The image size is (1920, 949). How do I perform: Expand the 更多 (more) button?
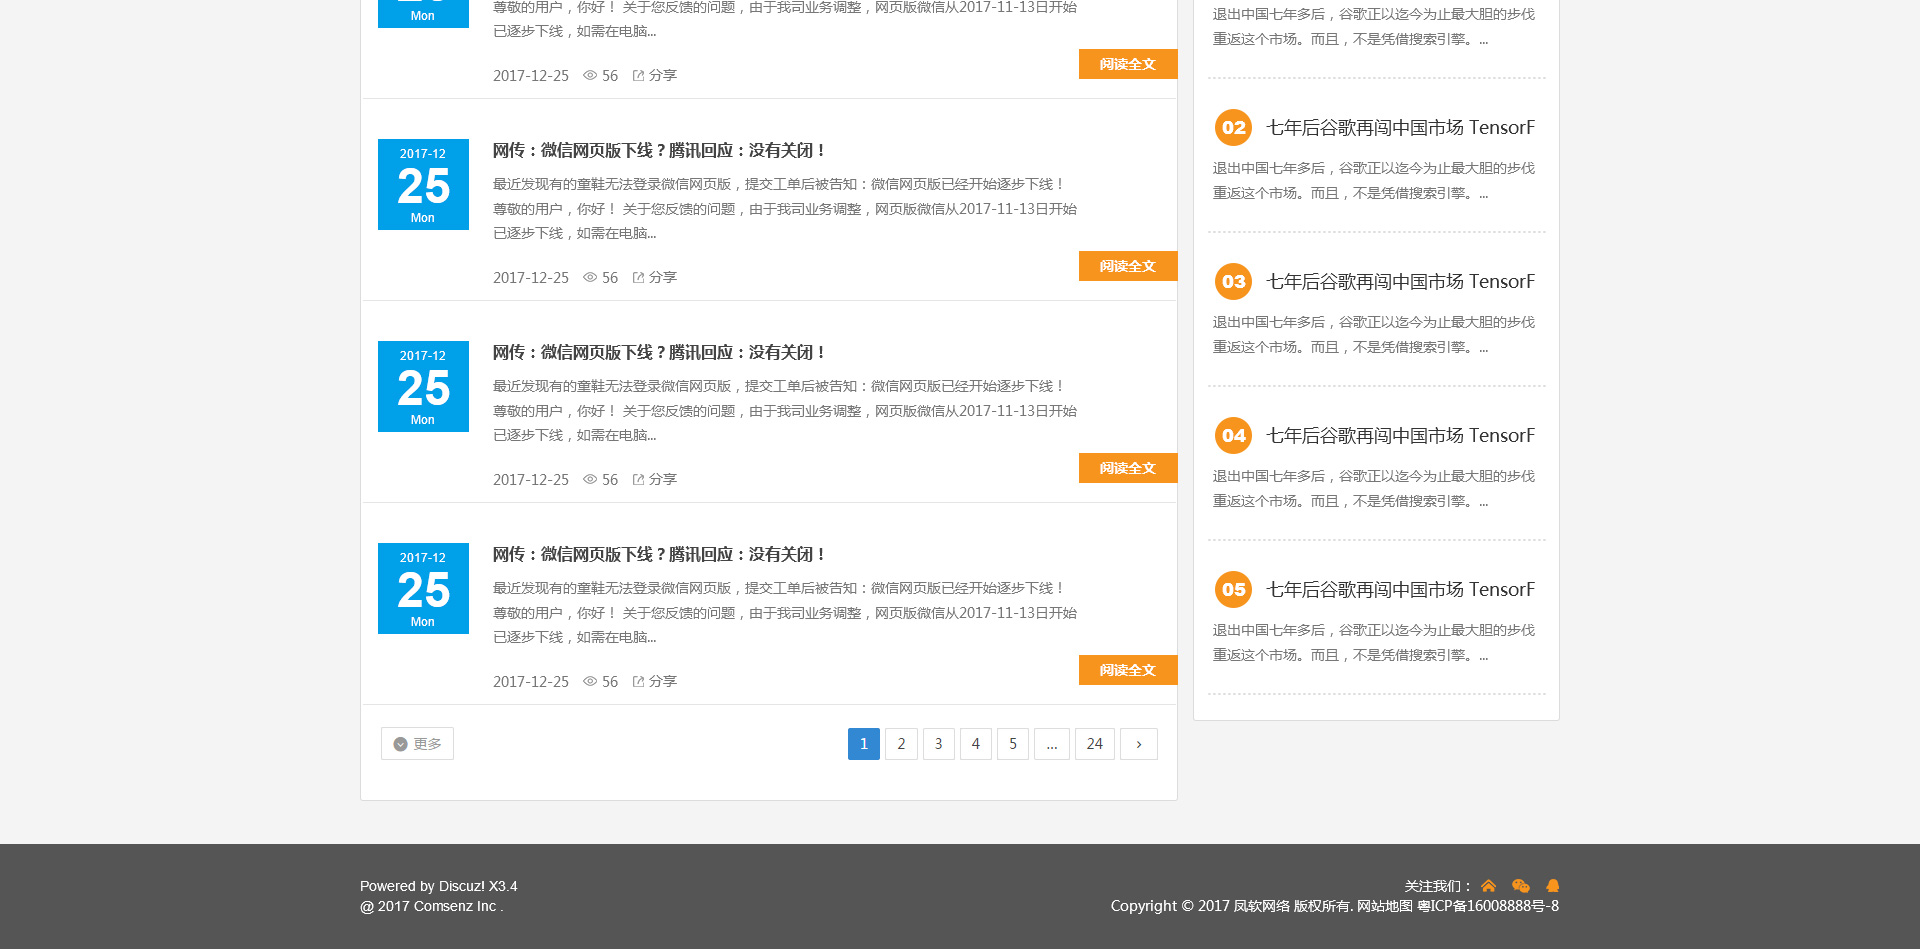[417, 744]
